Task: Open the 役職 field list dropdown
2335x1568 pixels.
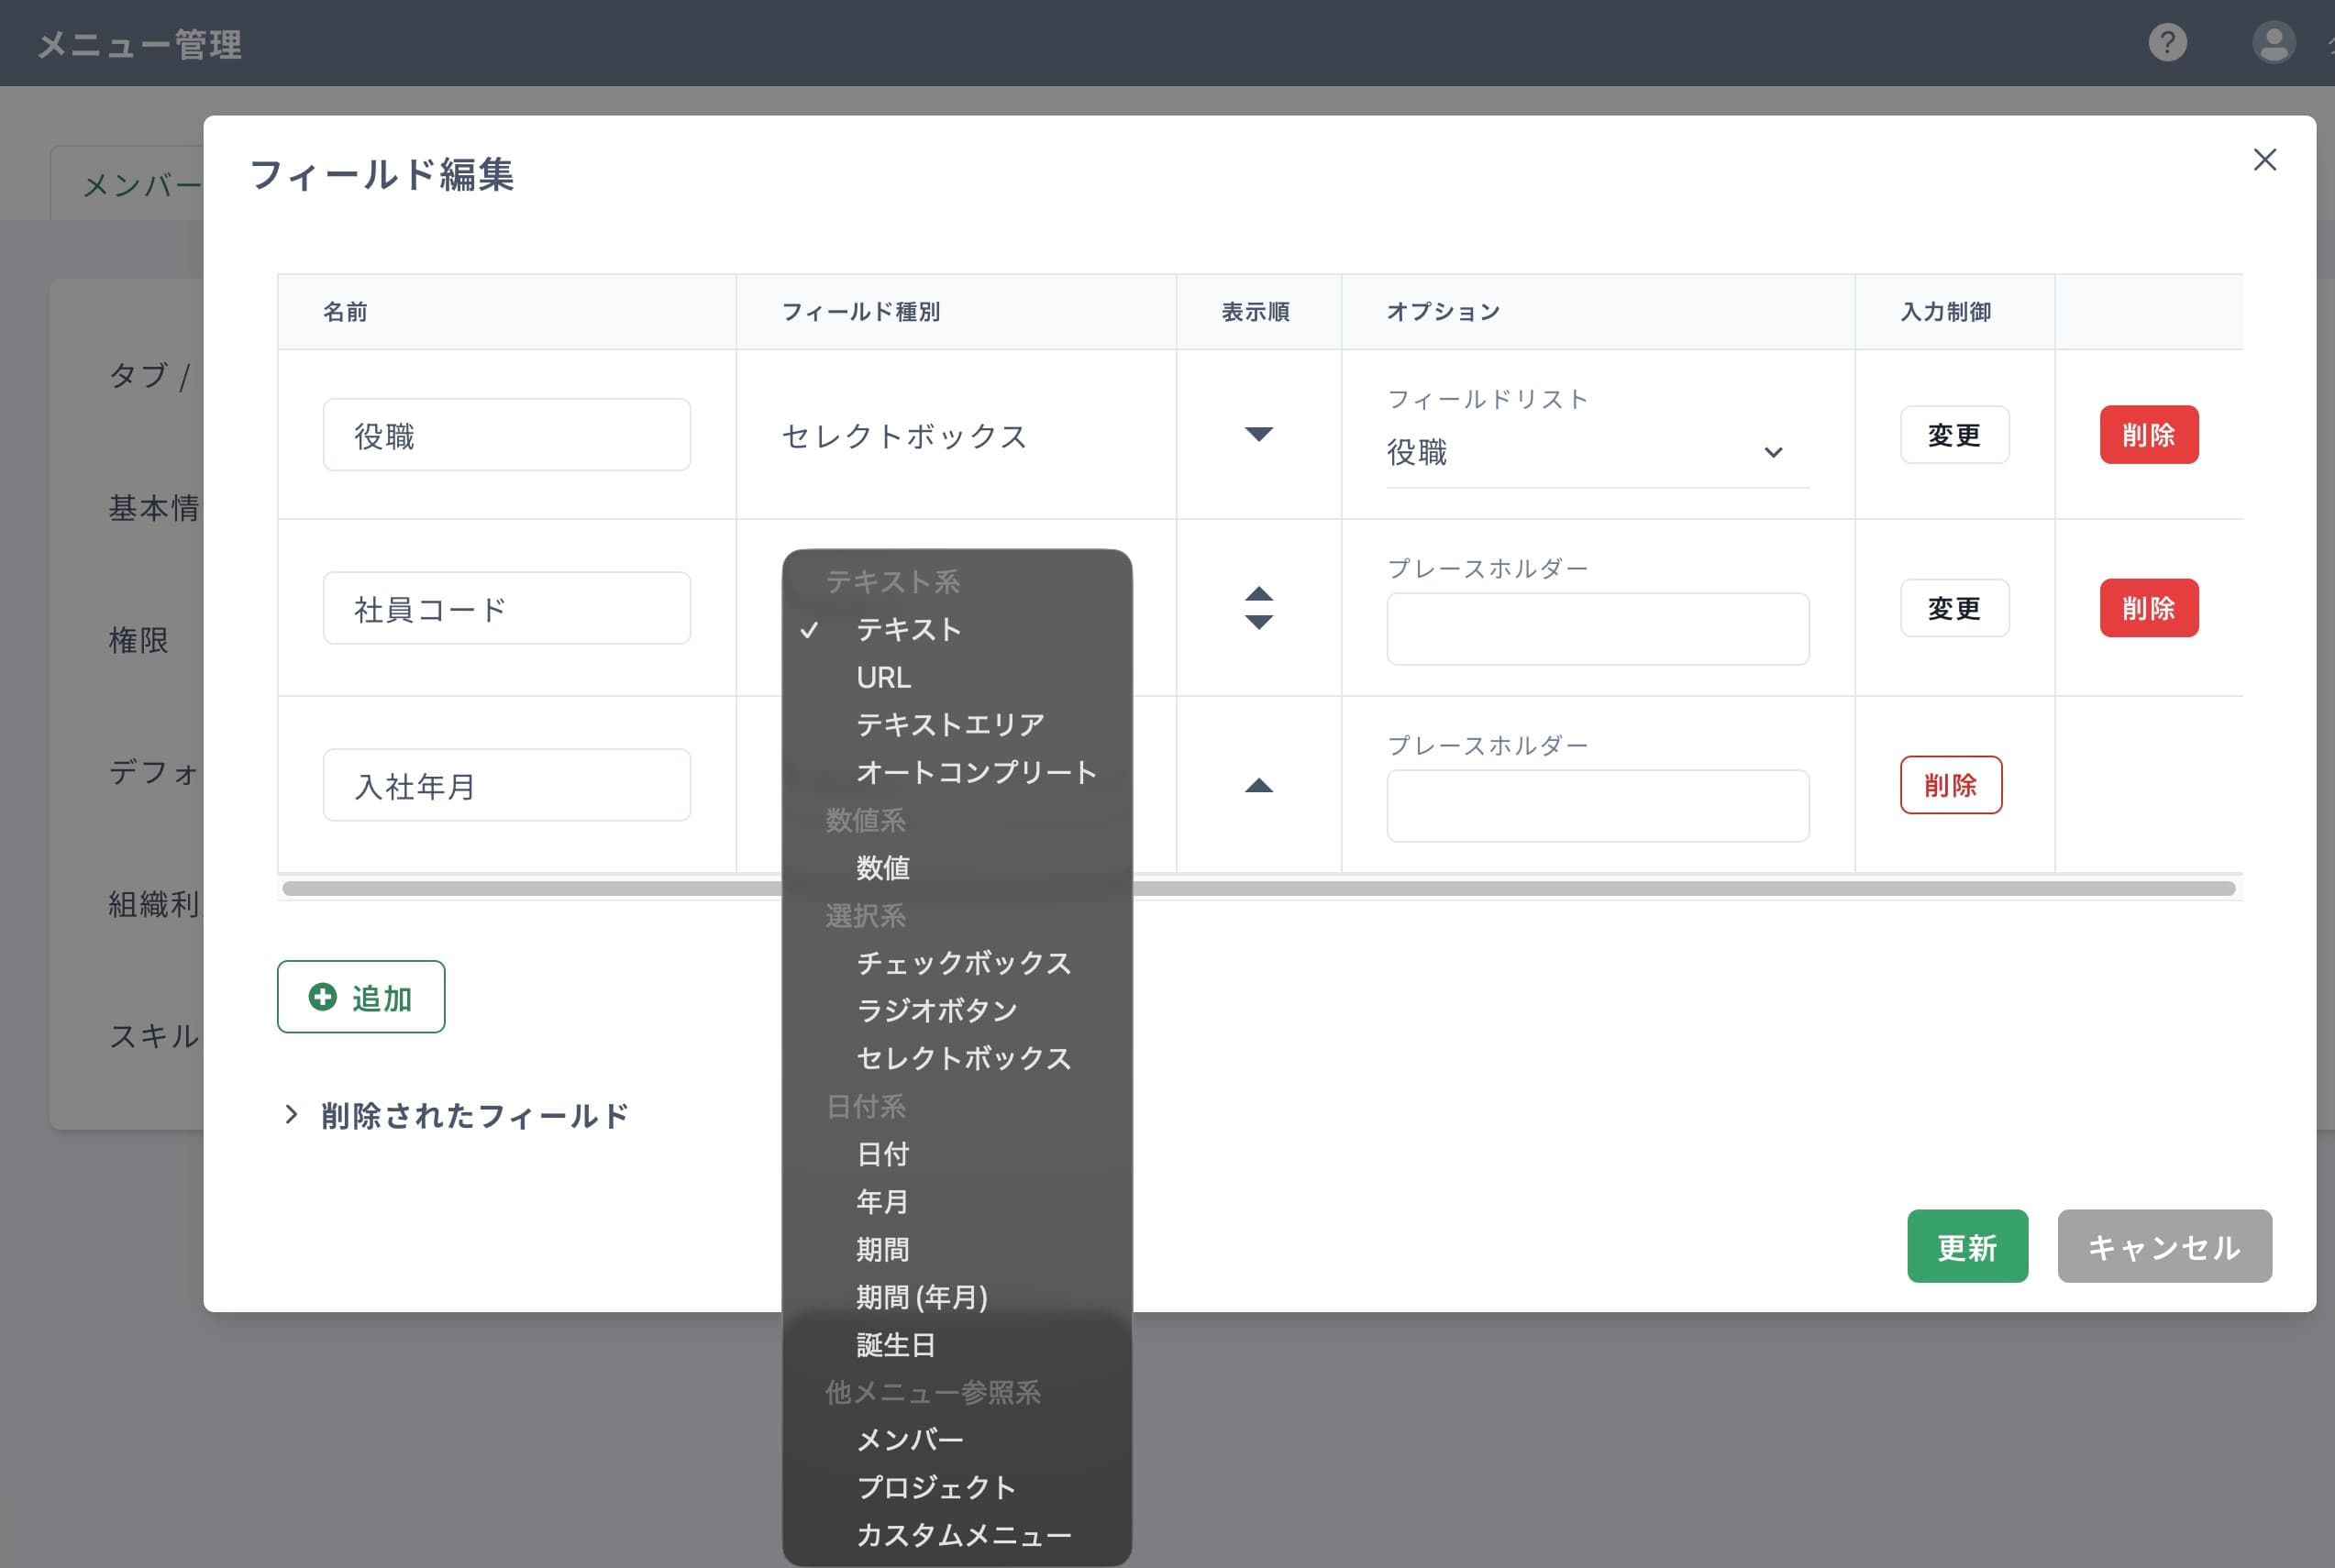Action: click(1595, 452)
